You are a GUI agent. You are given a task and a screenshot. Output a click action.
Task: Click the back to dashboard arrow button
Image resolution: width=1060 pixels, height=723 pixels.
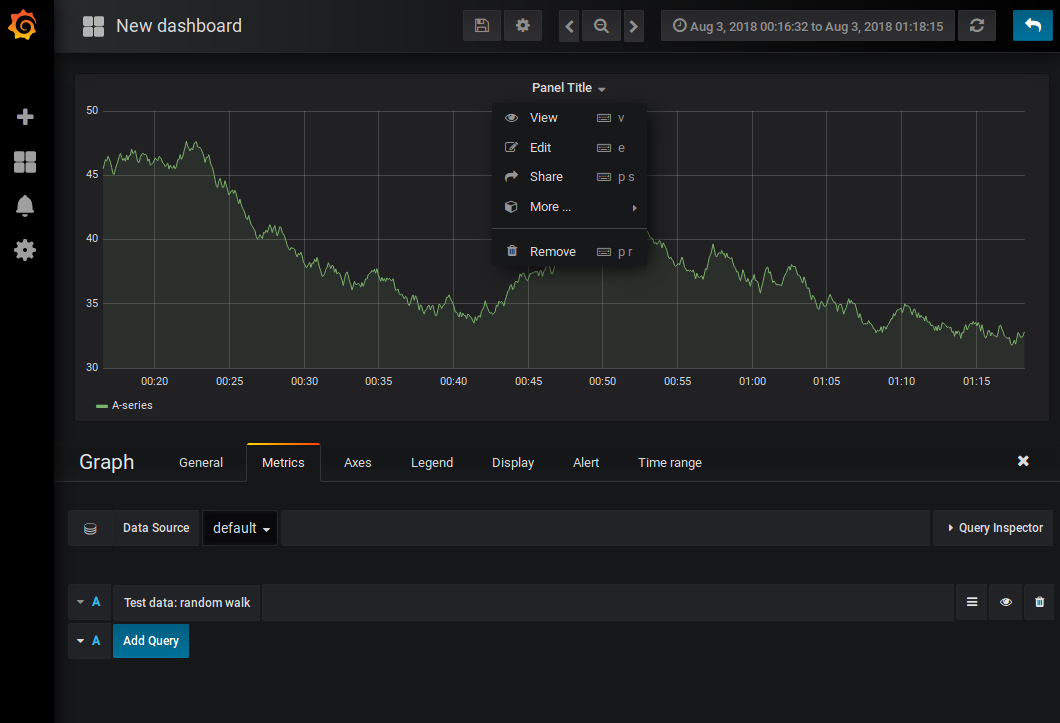tap(1033, 26)
